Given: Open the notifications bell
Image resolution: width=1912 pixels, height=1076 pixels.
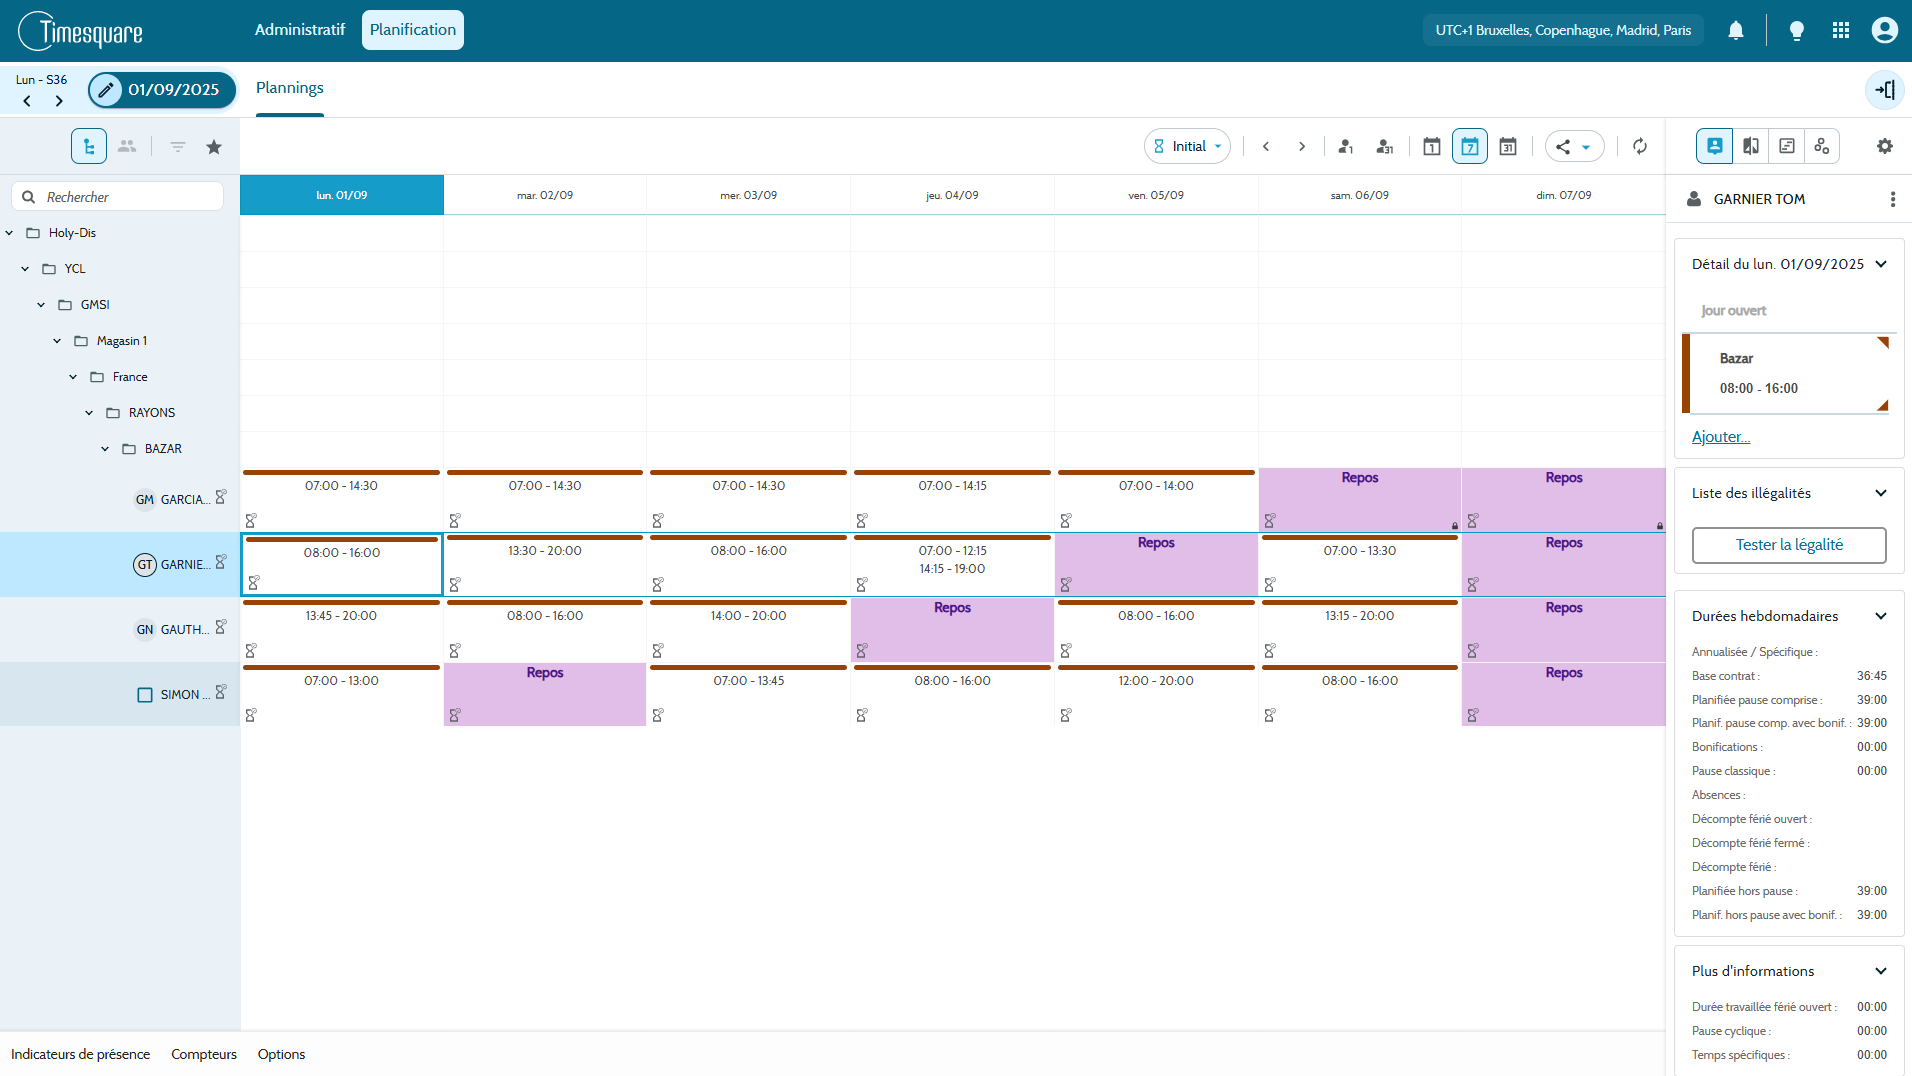Looking at the screenshot, I should pyautogui.click(x=1736, y=30).
